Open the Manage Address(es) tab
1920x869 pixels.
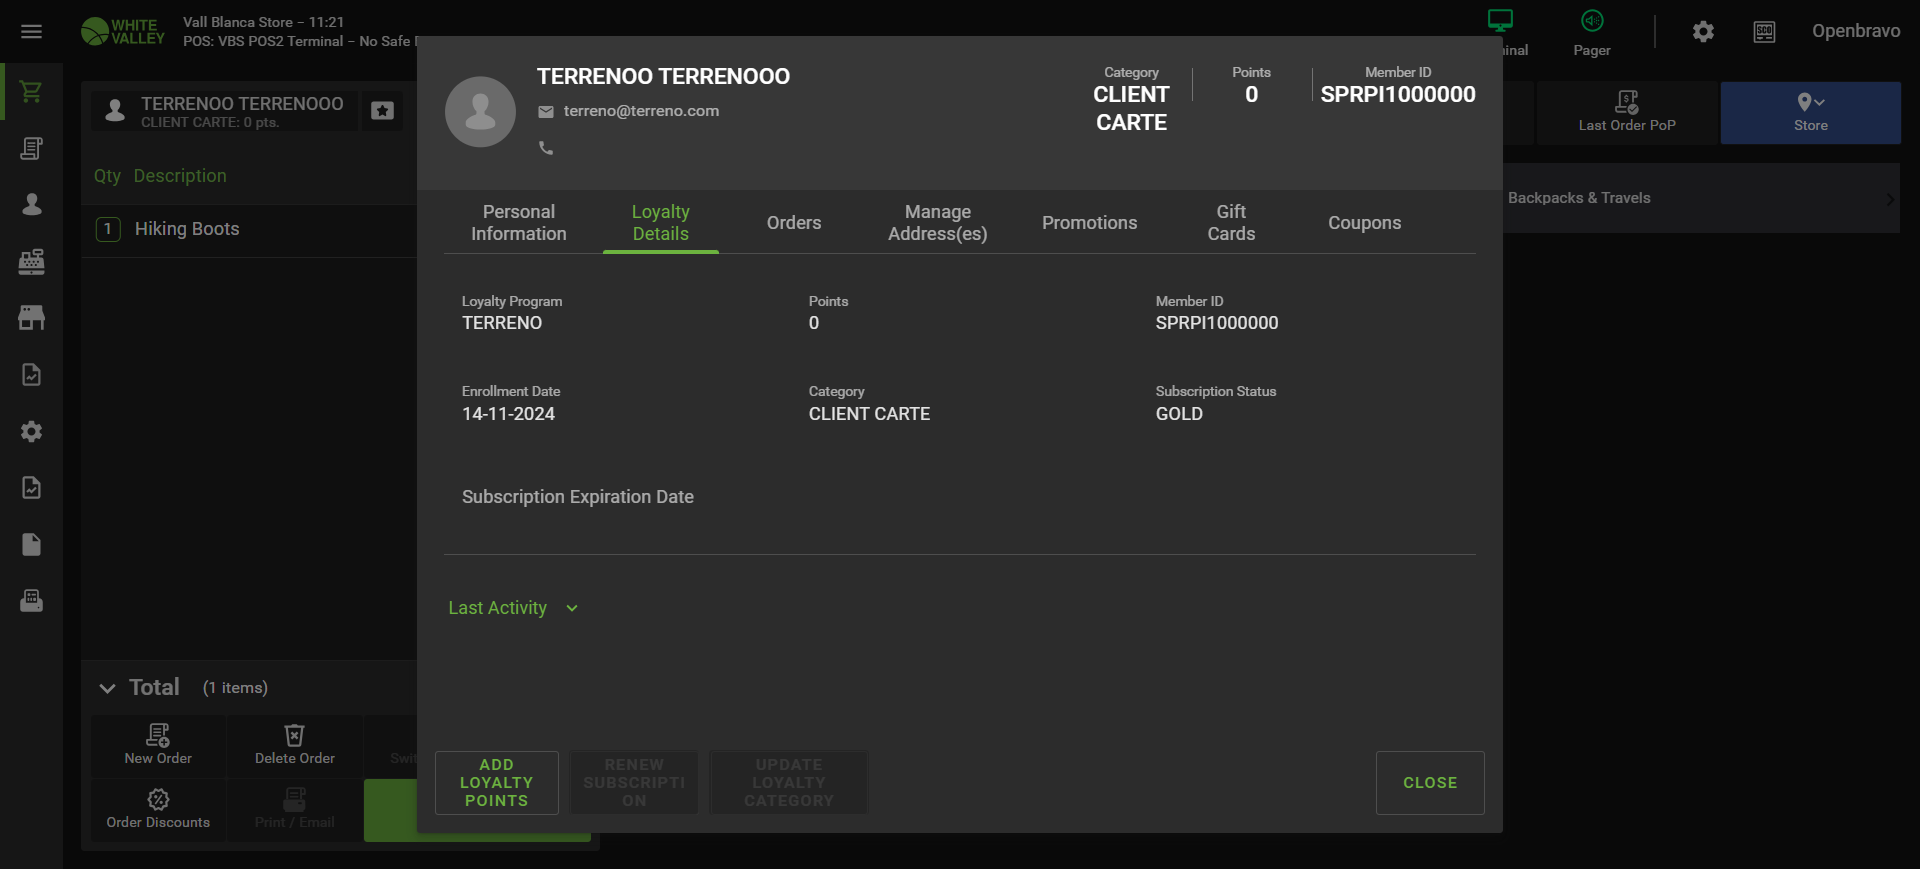tap(938, 222)
